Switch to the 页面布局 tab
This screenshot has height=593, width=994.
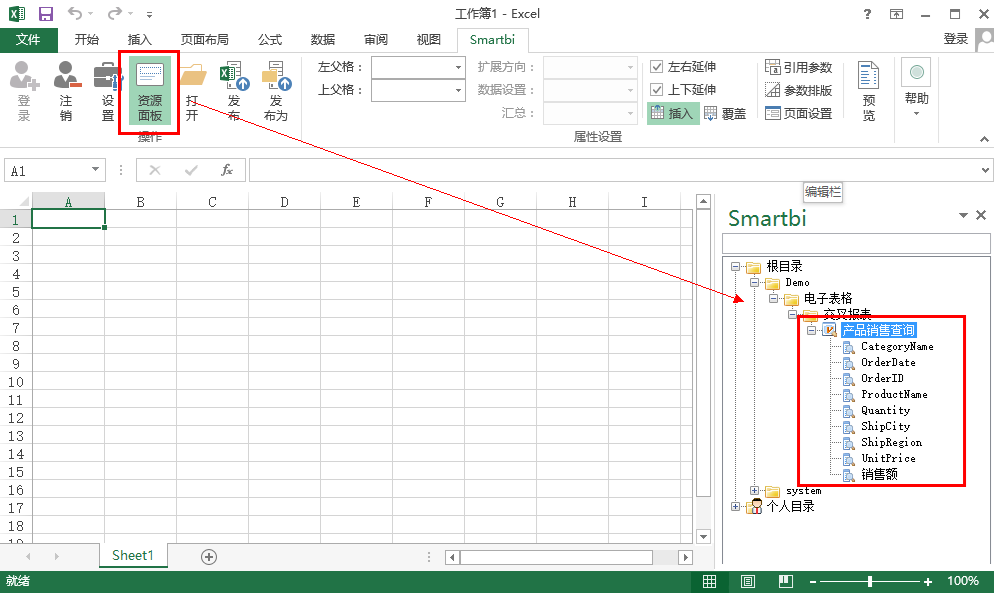point(204,39)
